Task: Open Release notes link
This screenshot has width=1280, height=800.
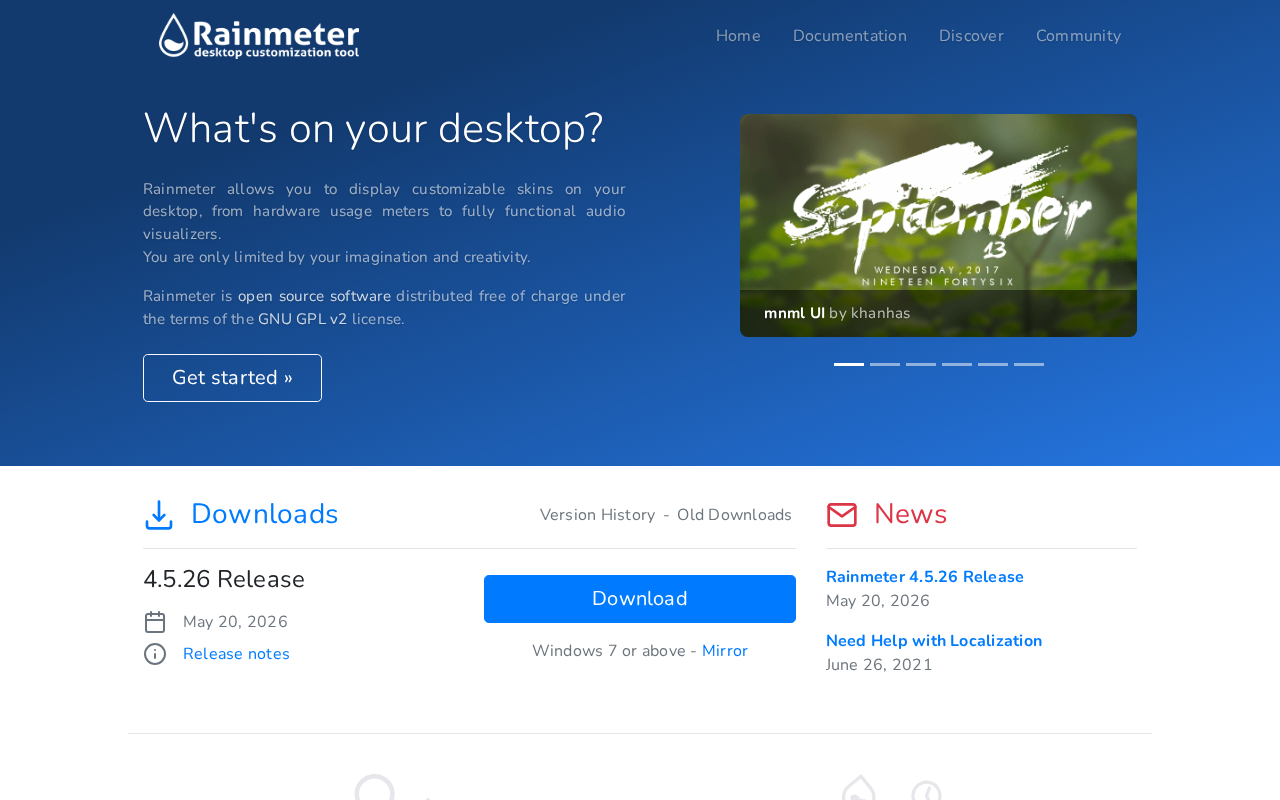Action: coord(236,654)
